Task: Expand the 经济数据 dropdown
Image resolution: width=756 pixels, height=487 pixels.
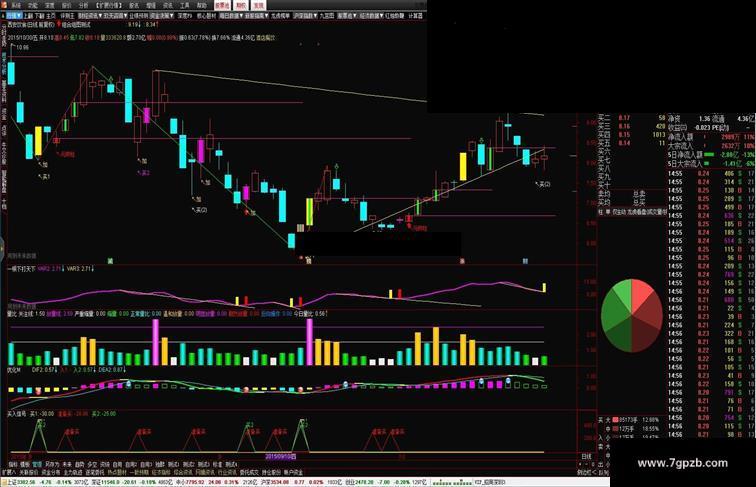Action: (370, 16)
